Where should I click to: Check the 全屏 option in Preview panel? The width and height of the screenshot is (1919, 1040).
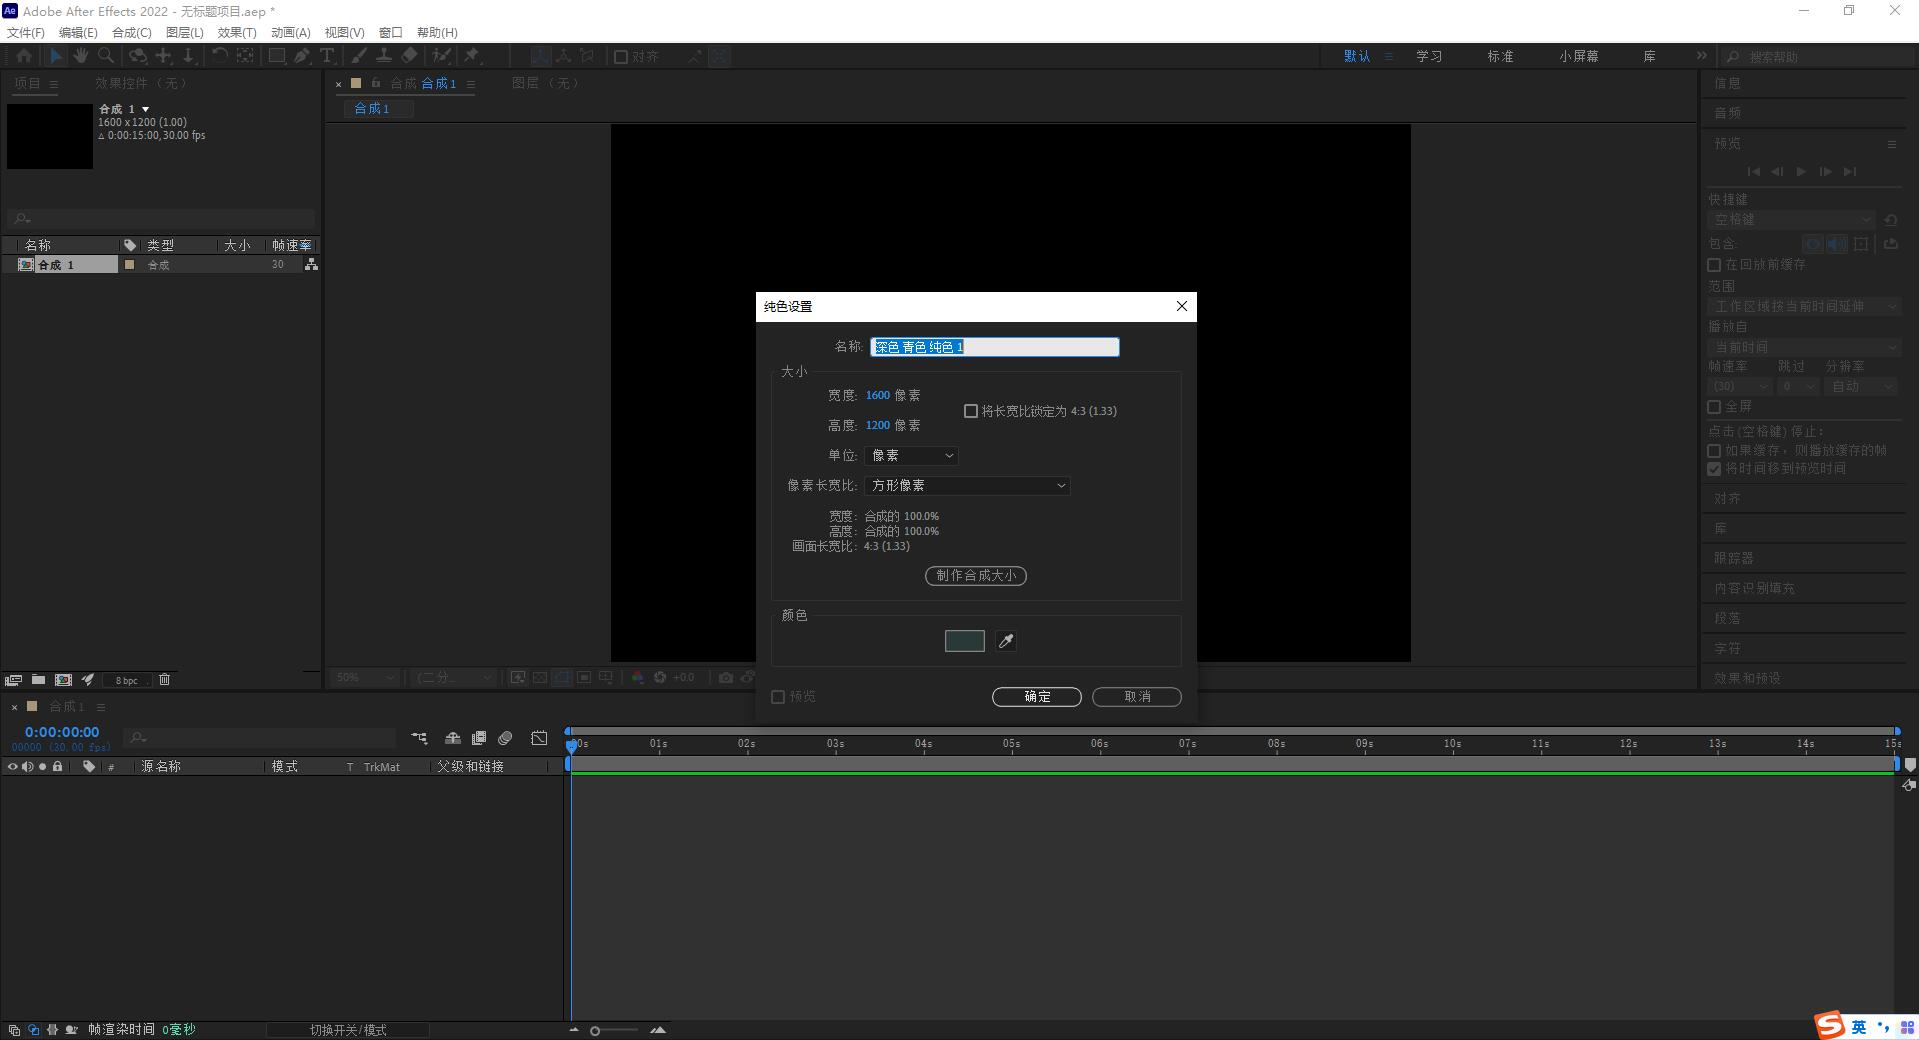1714,407
